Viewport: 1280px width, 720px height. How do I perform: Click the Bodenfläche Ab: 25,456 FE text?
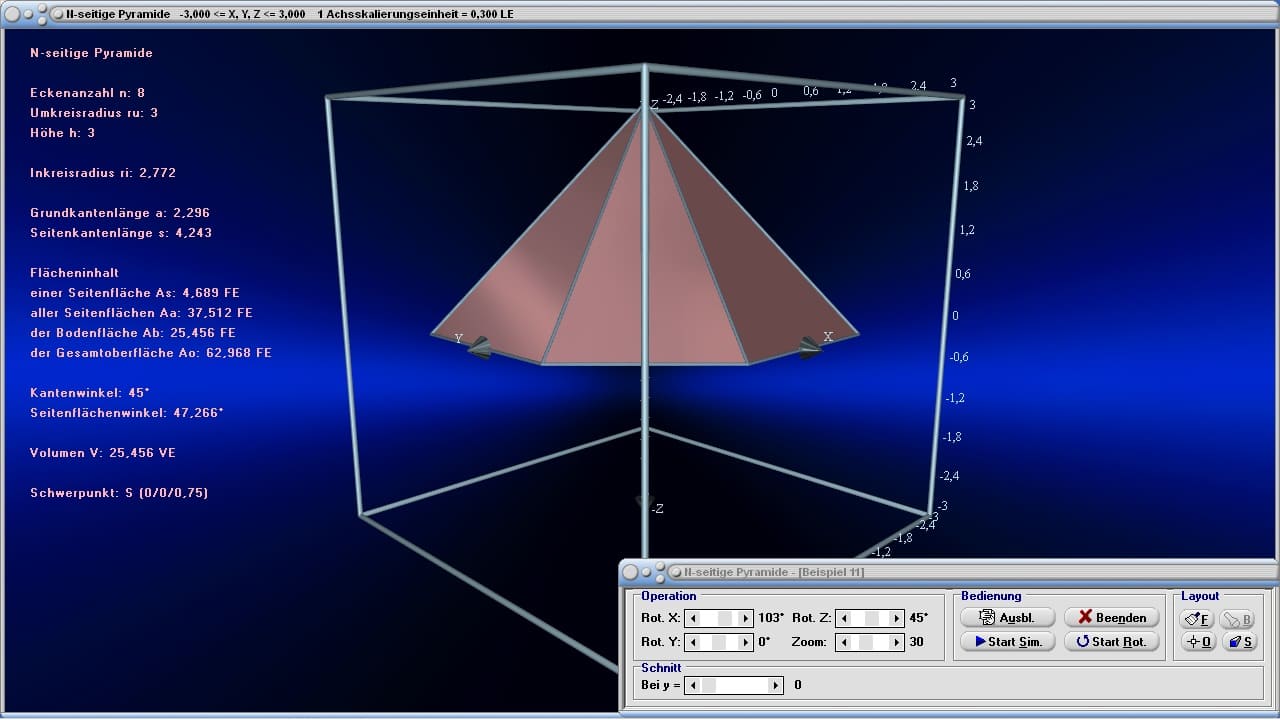133,333
